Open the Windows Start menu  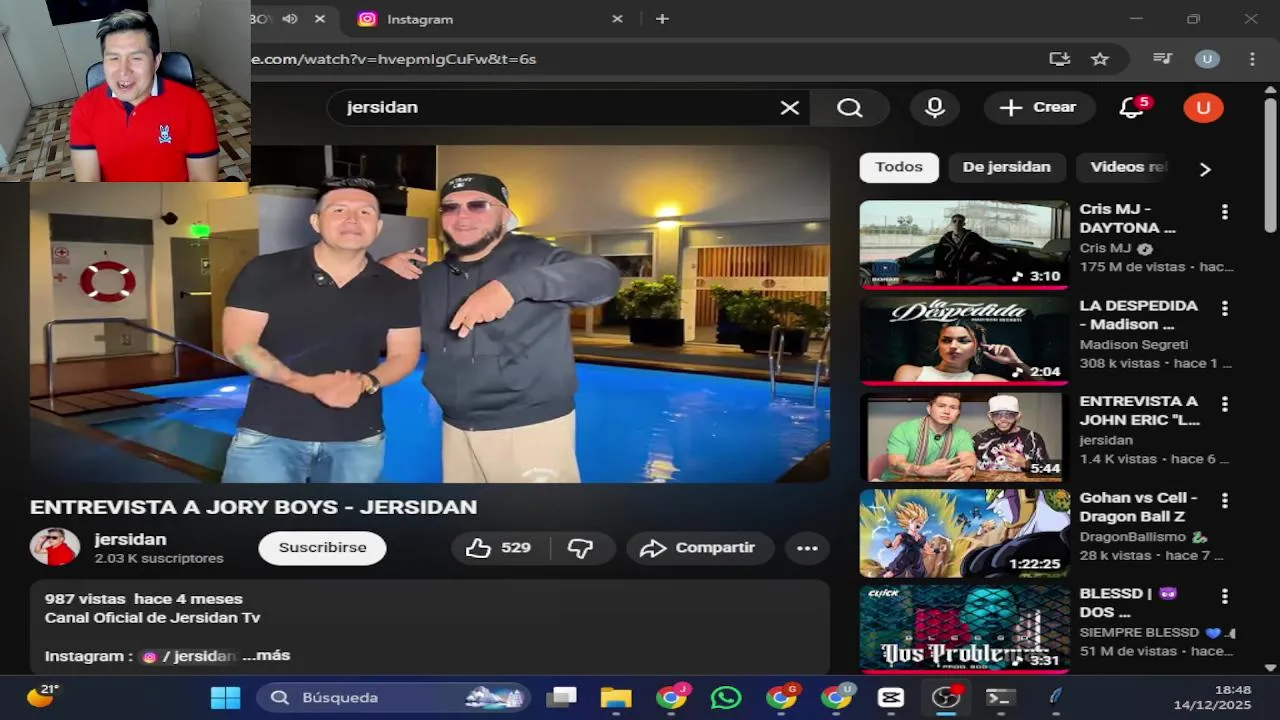[225, 698]
